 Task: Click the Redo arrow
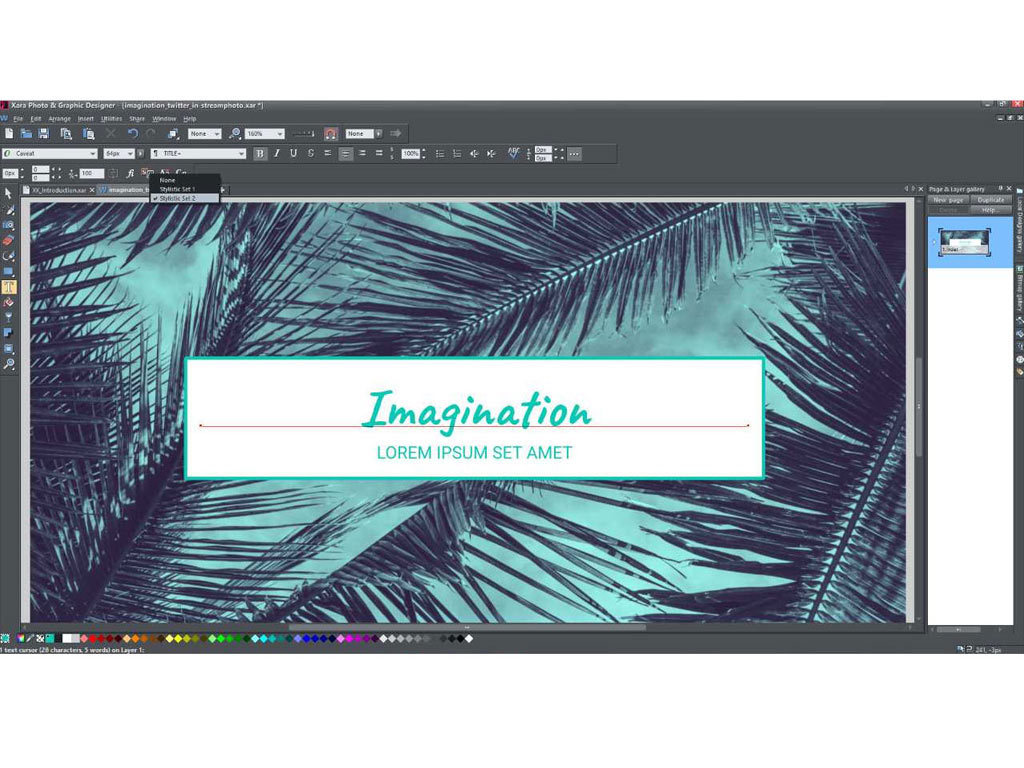151,134
